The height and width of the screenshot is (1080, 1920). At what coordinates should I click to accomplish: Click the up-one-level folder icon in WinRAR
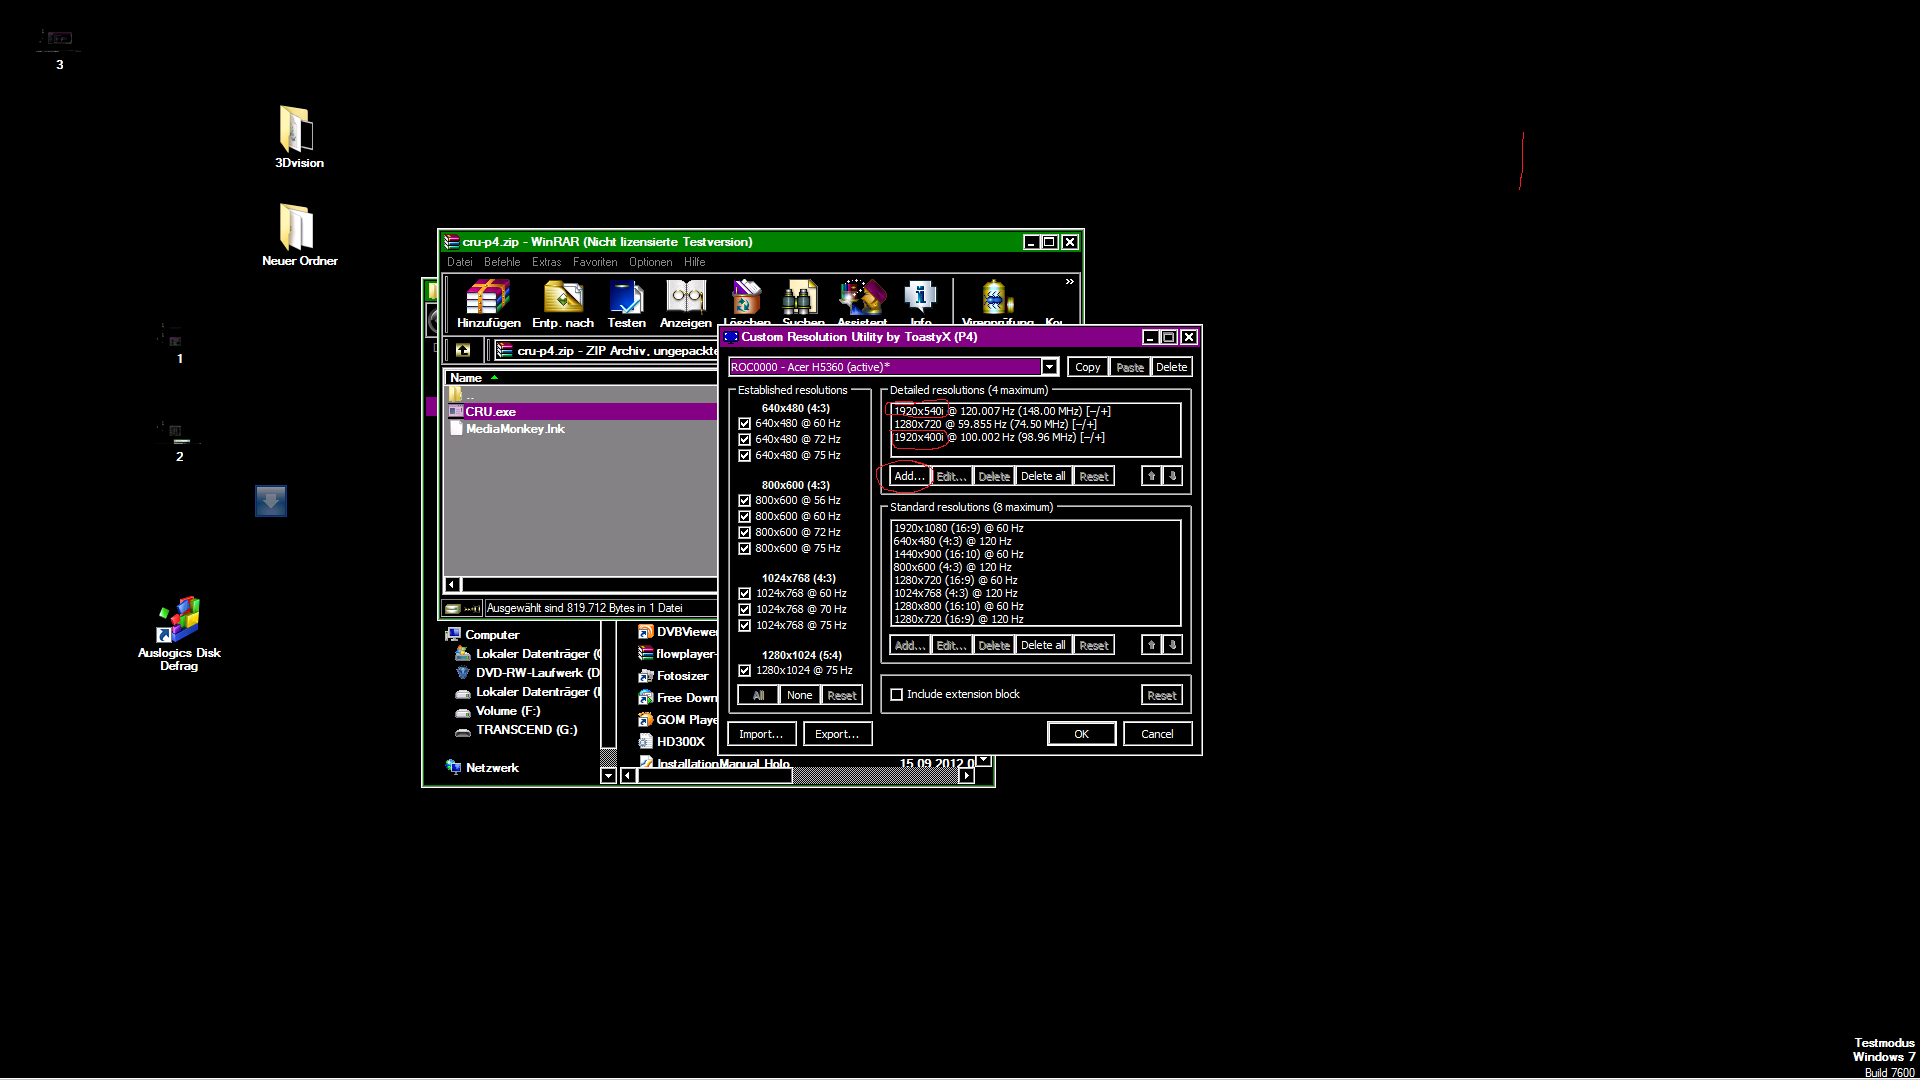(463, 350)
